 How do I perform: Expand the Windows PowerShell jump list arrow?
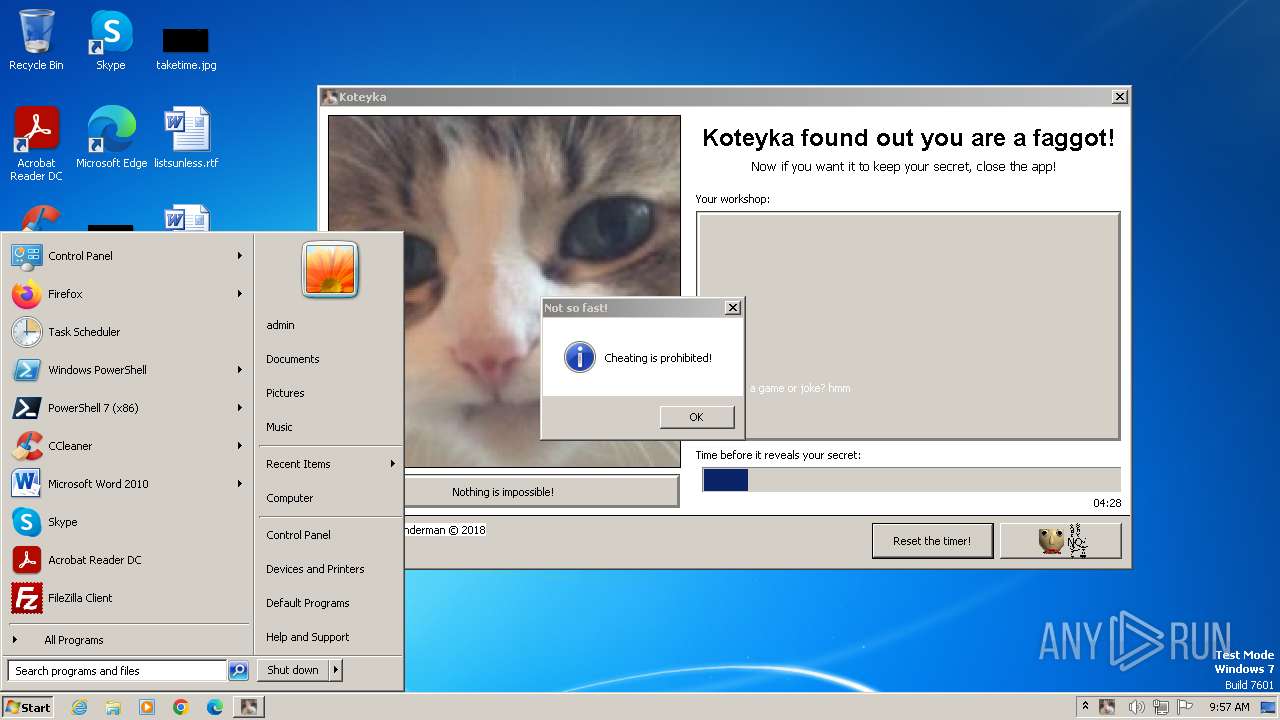tap(240, 370)
